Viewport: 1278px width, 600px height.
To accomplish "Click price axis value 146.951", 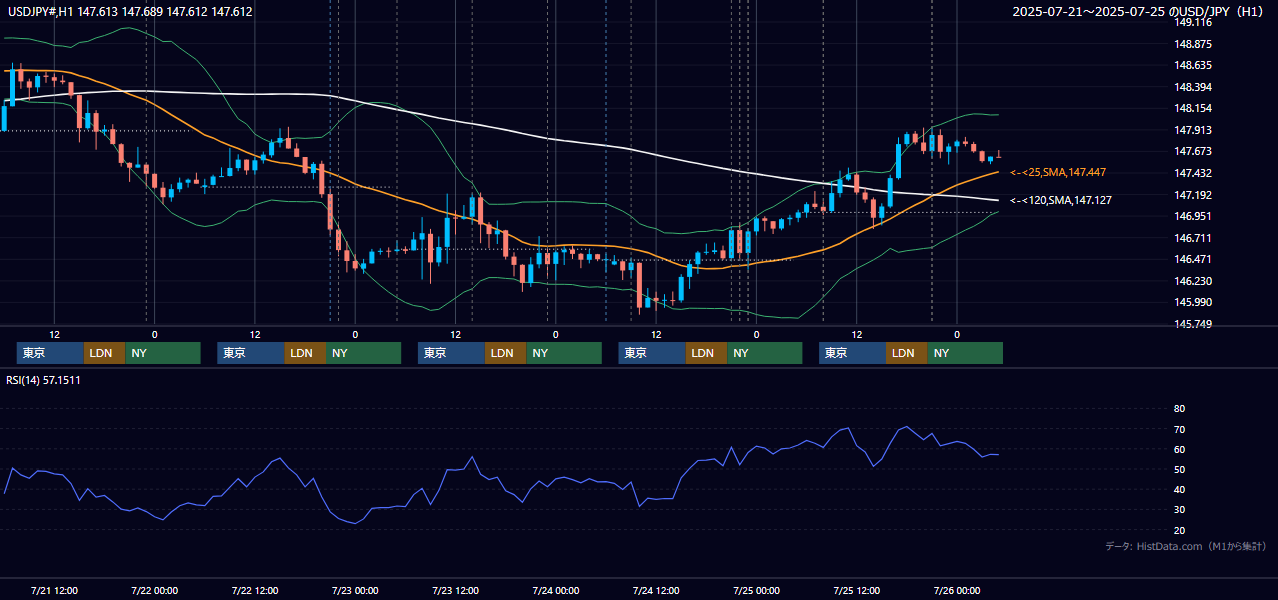I will (x=1194, y=216).
